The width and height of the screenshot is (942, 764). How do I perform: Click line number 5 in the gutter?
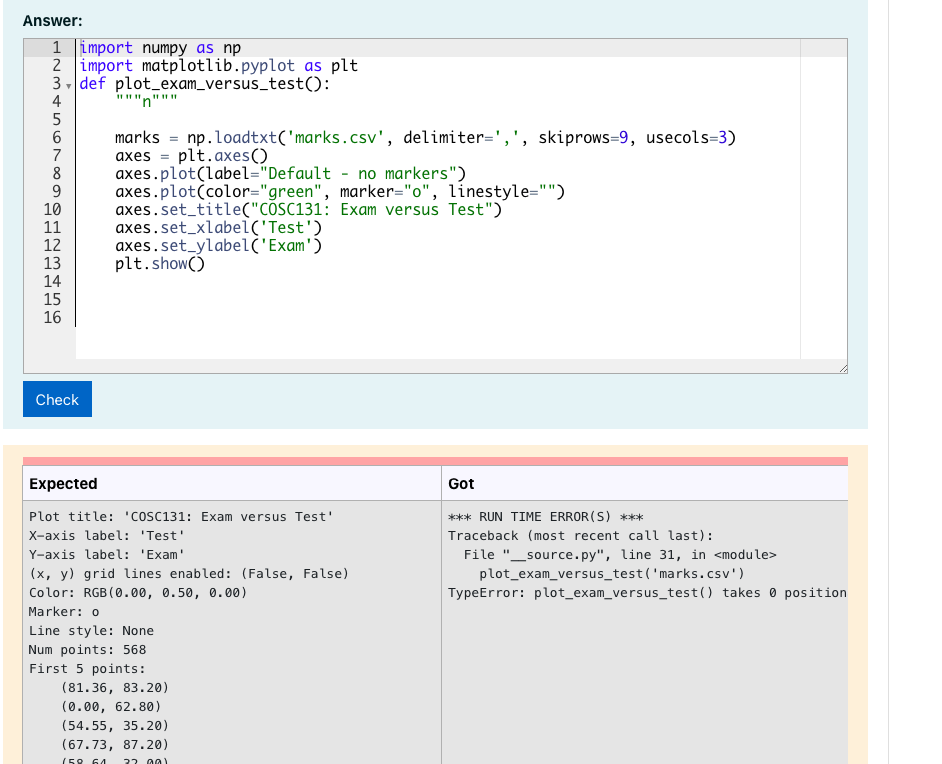[56, 120]
